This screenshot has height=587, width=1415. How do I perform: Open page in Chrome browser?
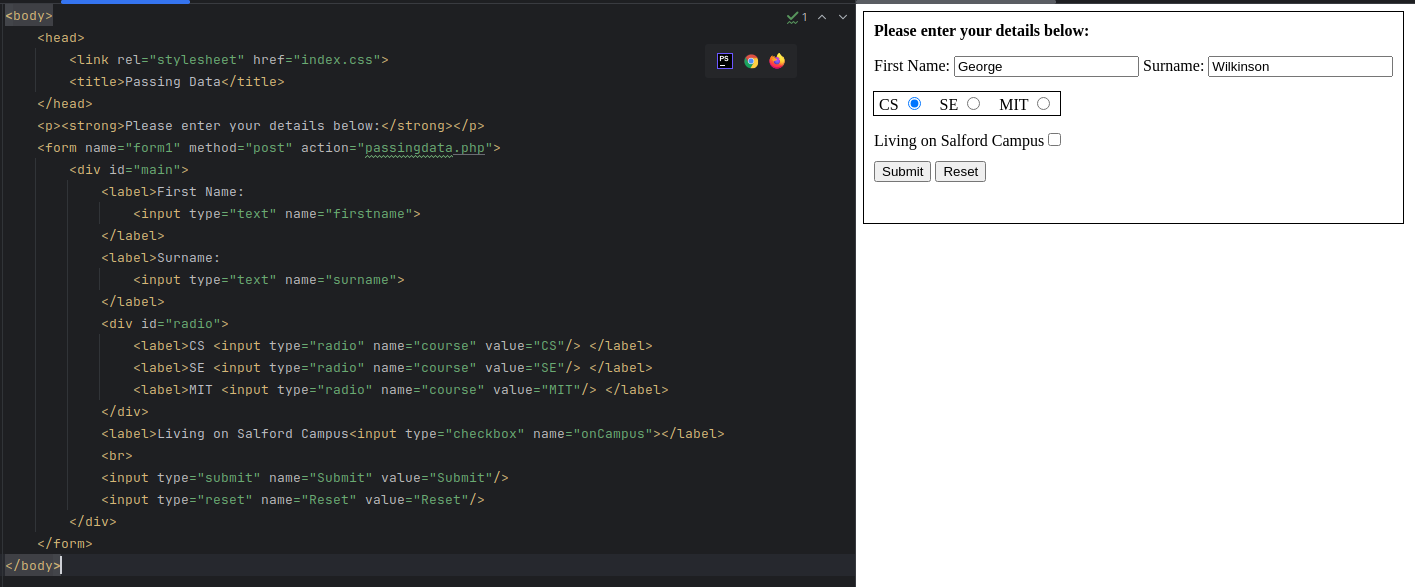click(751, 61)
